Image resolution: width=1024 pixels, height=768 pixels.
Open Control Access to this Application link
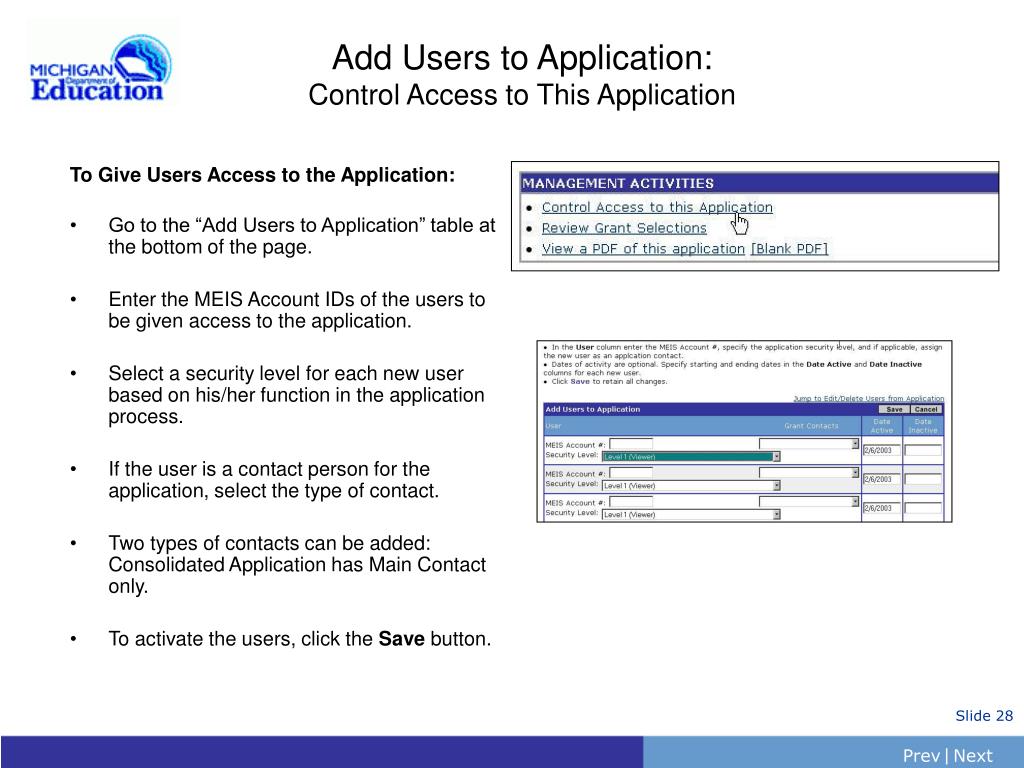(657, 207)
